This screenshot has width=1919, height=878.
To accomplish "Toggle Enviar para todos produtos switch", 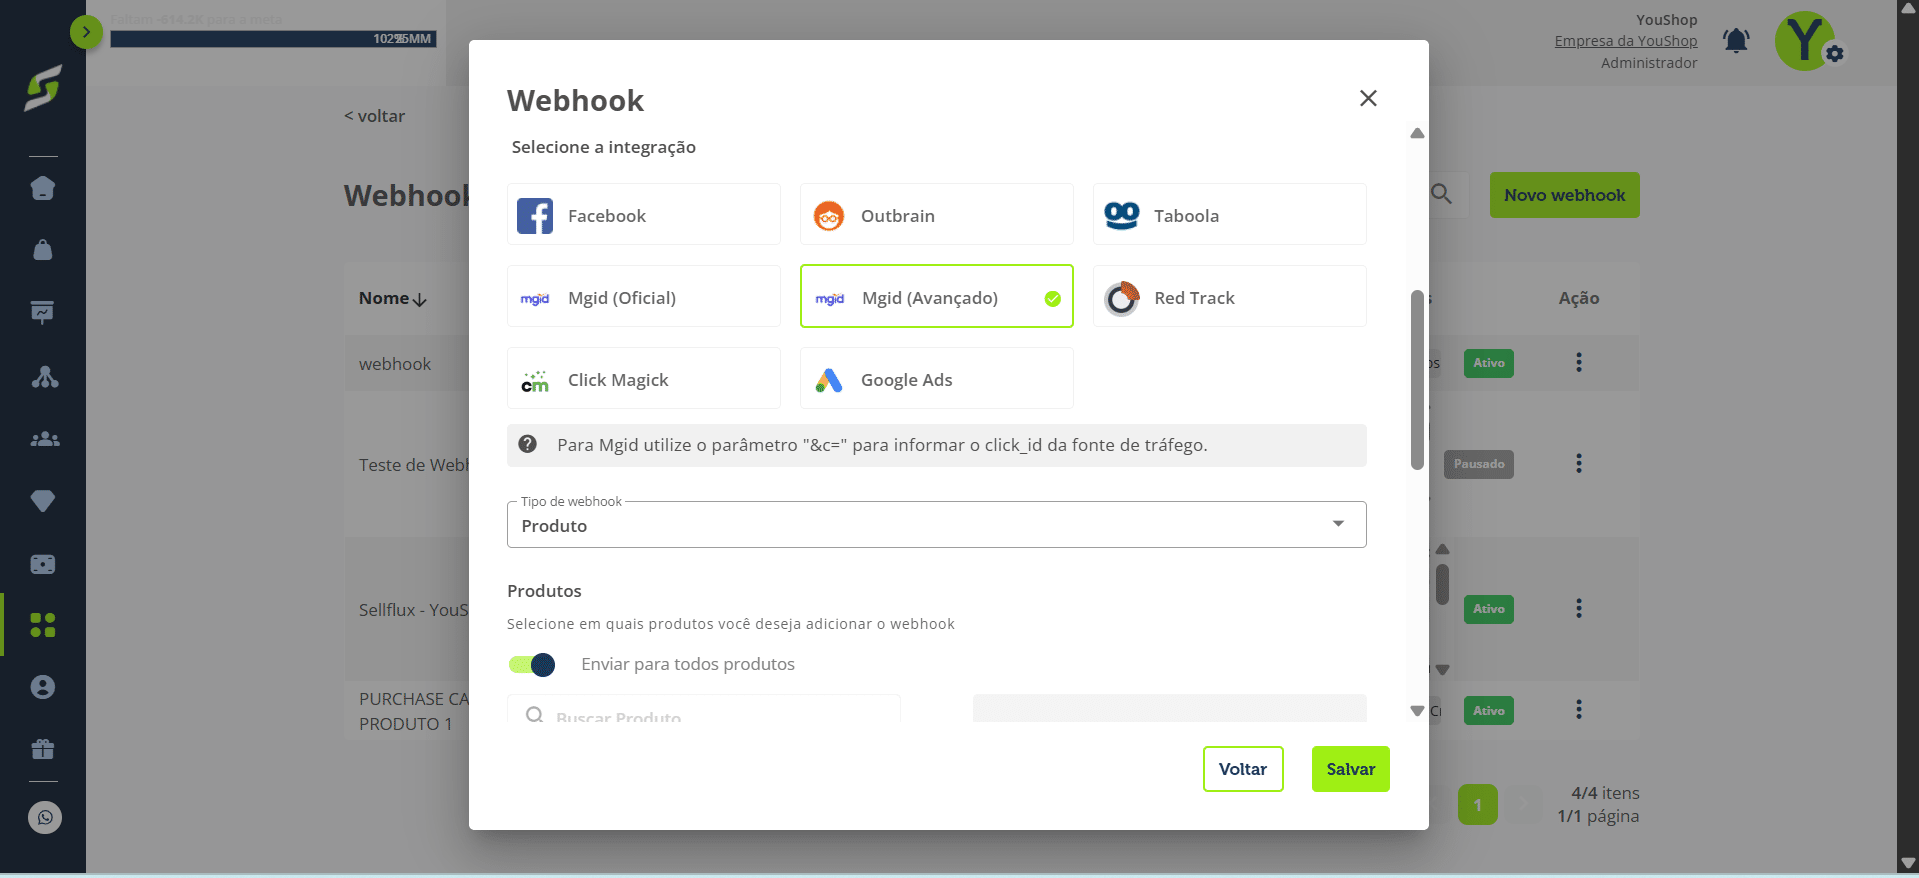I will coord(532,665).
